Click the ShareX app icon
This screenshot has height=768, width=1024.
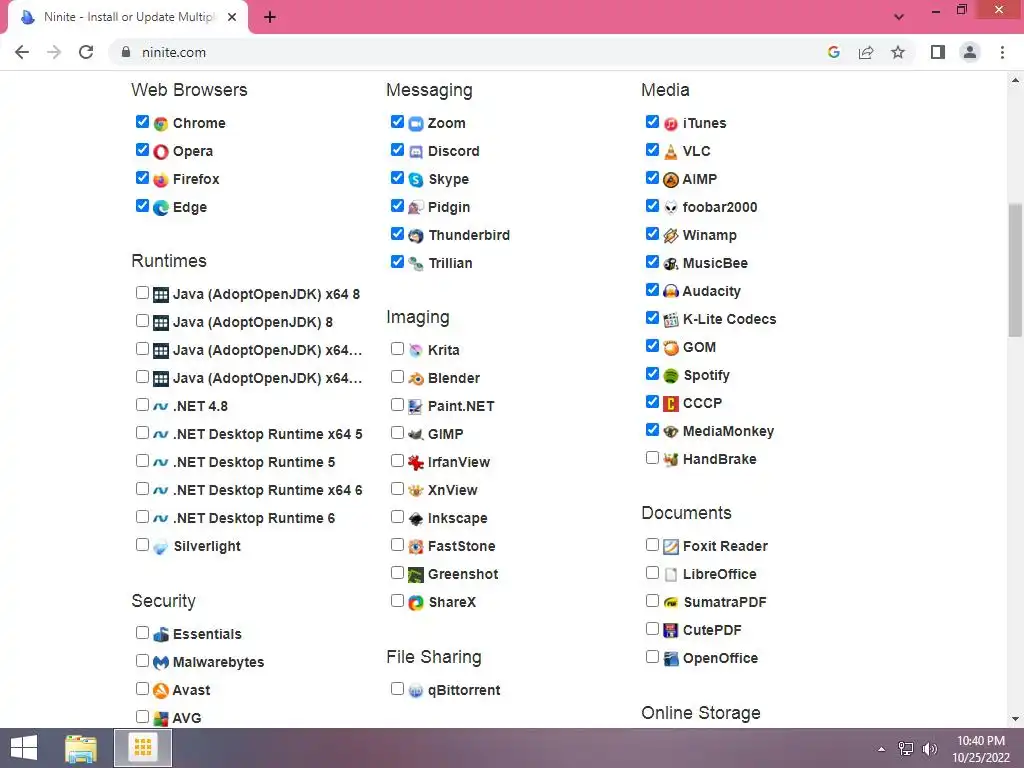(x=416, y=602)
